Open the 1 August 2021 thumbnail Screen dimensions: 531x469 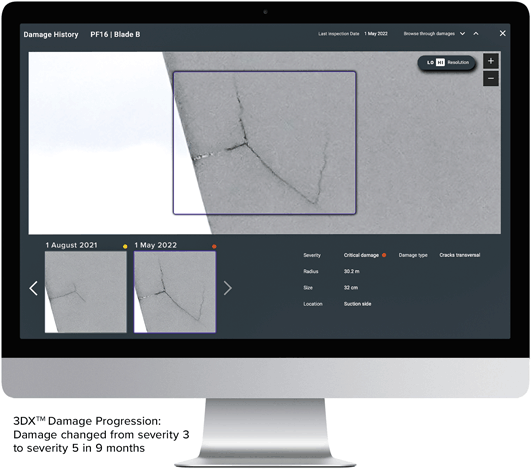(86, 292)
